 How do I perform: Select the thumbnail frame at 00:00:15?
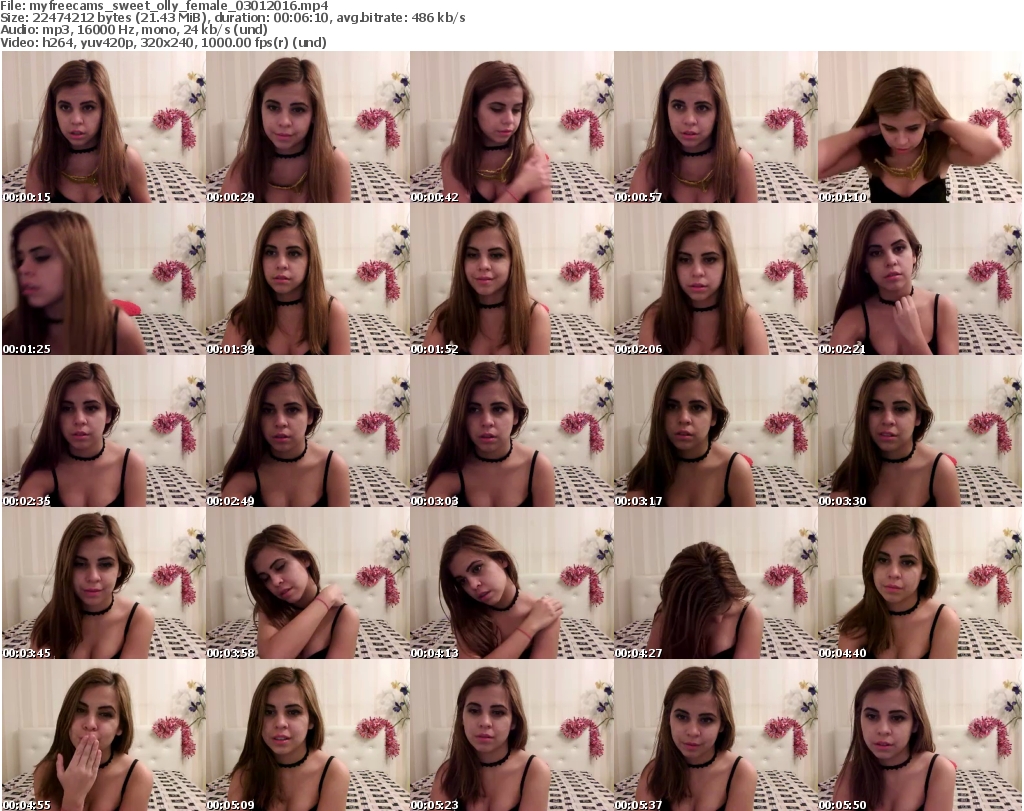tap(104, 127)
